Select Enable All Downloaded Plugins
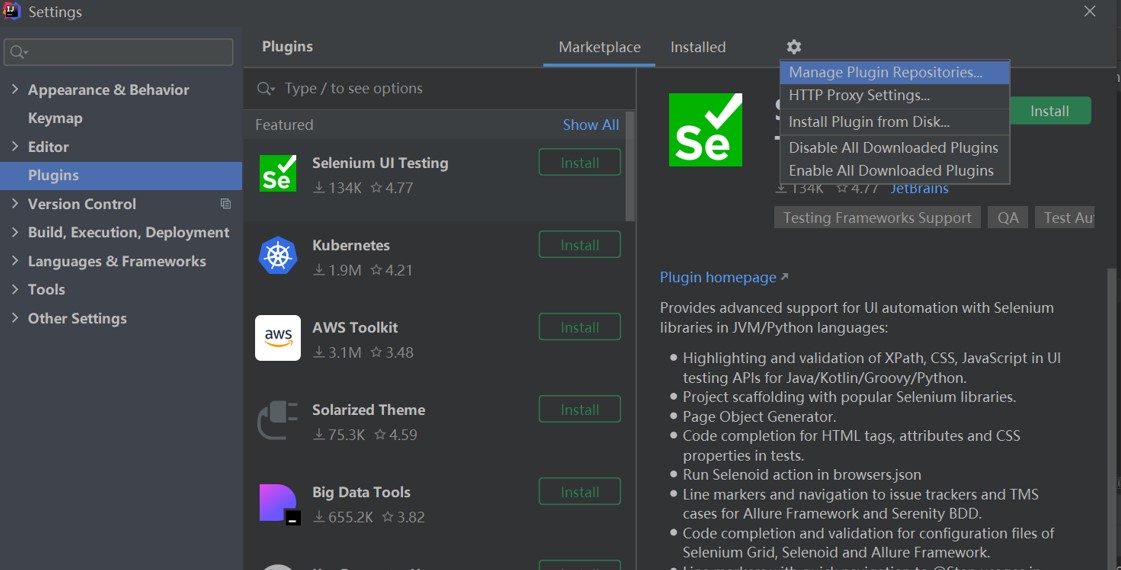Screen dimensions: 1121x570 pyautogui.click(x=894, y=170)
